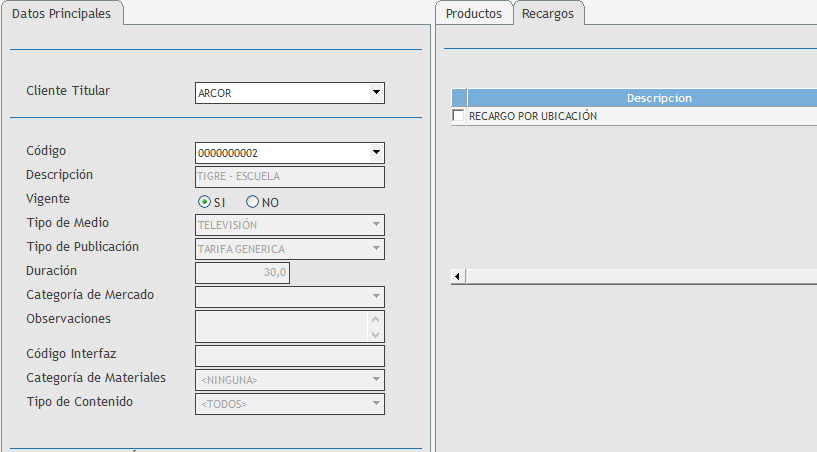
Task: Open the Código dropdown list
Action: click(x=376, y=153)
